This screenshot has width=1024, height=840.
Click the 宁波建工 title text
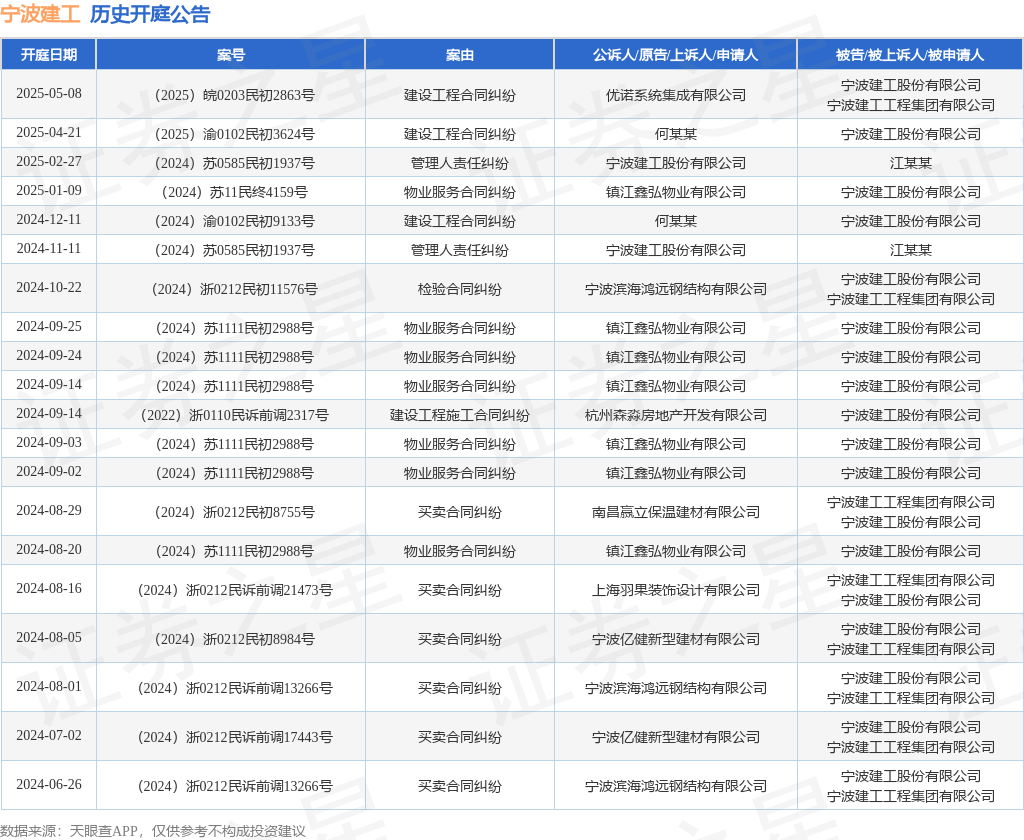pyautogui.click(x=40, y=14)
